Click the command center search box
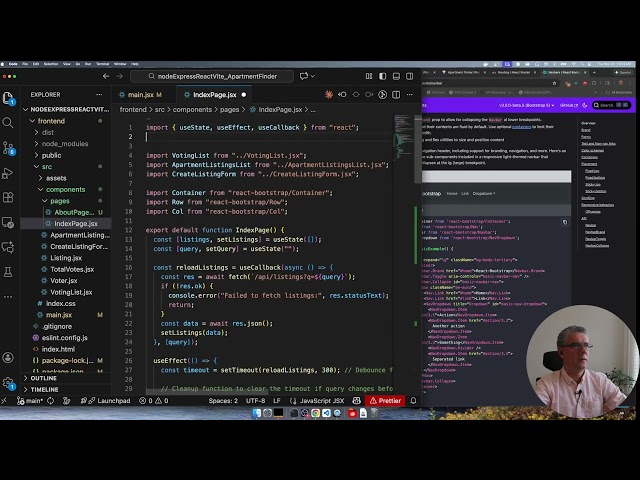The width and height of the screenshot is (640, 480). [212, 76]
